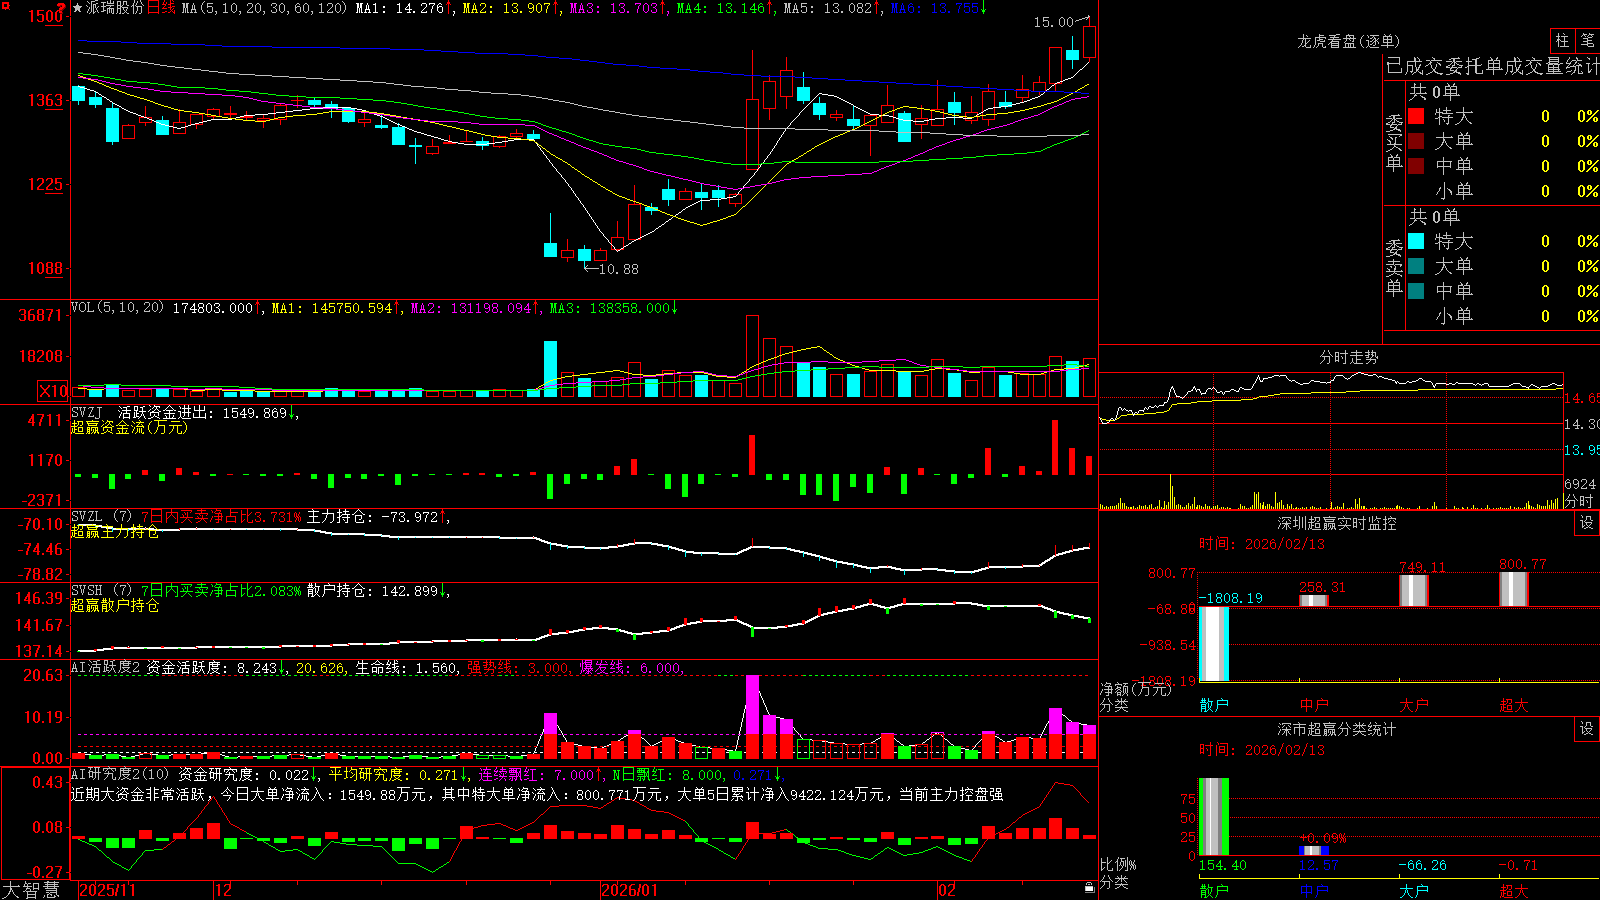Click the cyan 特大 sell-order color swatch
Viewport: 1600px width, 900px height.
pos(1416,241)
